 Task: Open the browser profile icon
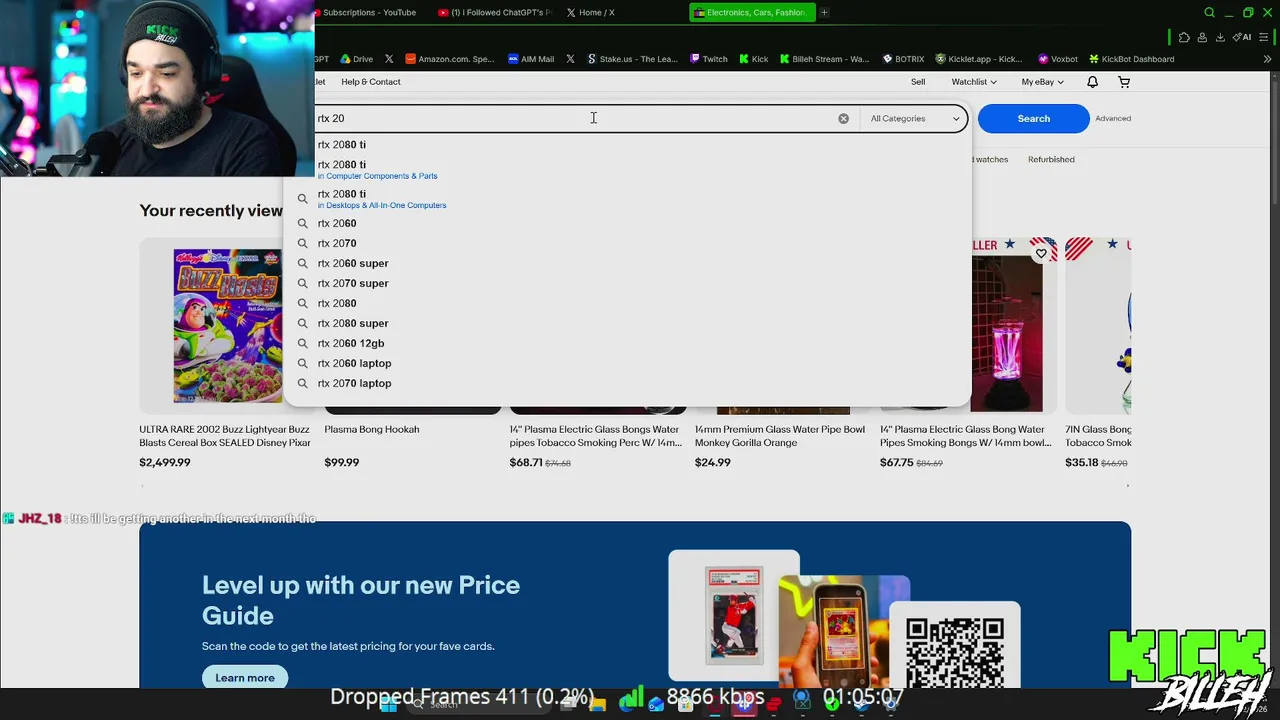[x=1202, y=37]
